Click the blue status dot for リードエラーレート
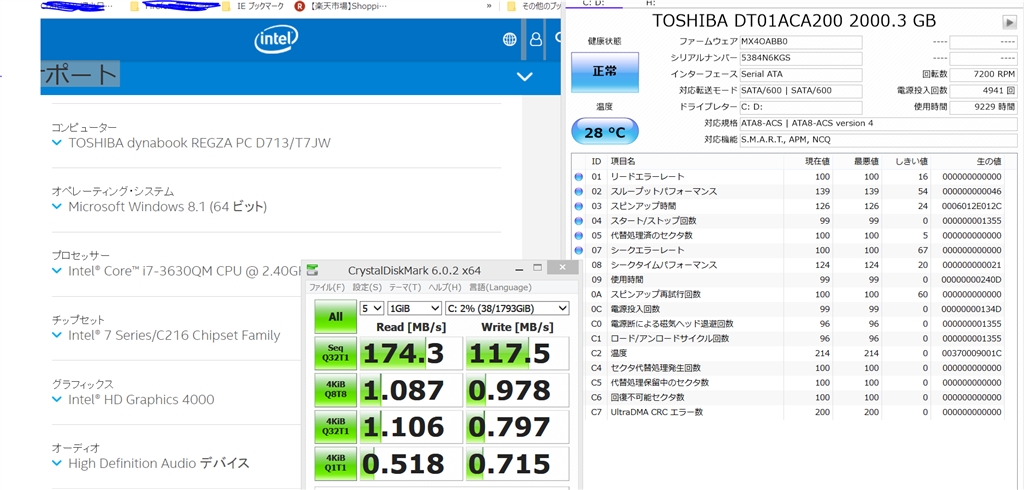Image resolution: width=1024 pixels, height=490 pixels. click(578, 176)
